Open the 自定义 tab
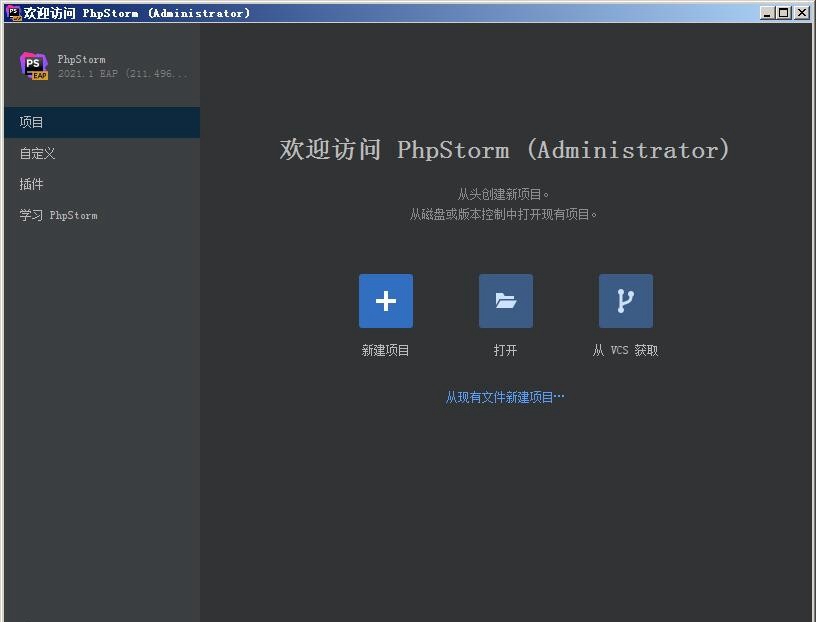Image resolution: width=816 pixels, height=622 pixels. [102, 154]
